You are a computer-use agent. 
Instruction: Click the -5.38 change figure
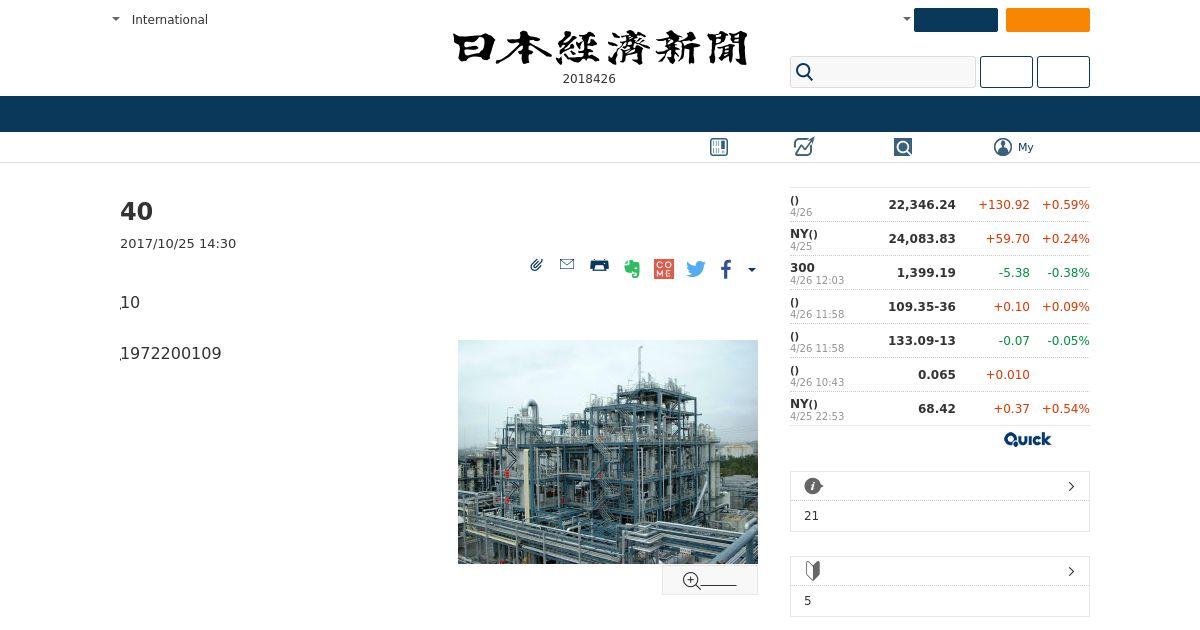pos(1014,272)
